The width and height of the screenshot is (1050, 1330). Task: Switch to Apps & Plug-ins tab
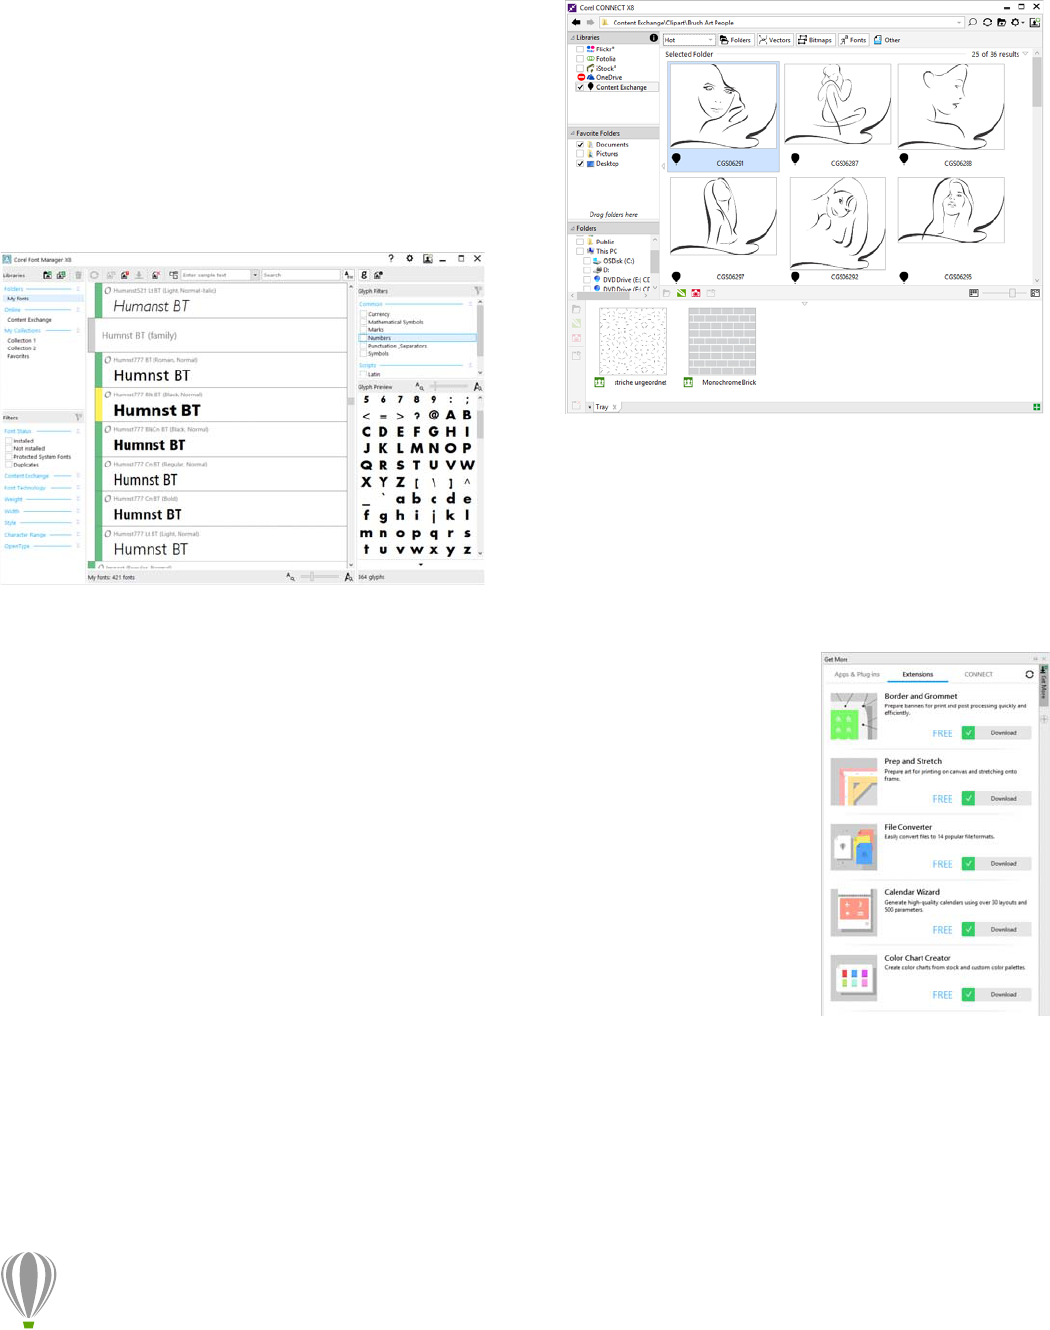[x=857, y=674]
